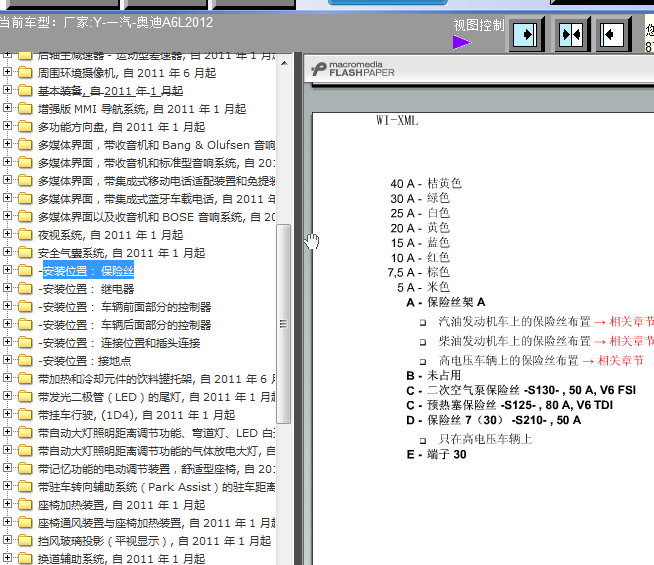
Task: Click folder icon for 多功能方向盘
Action: (25, 127)
